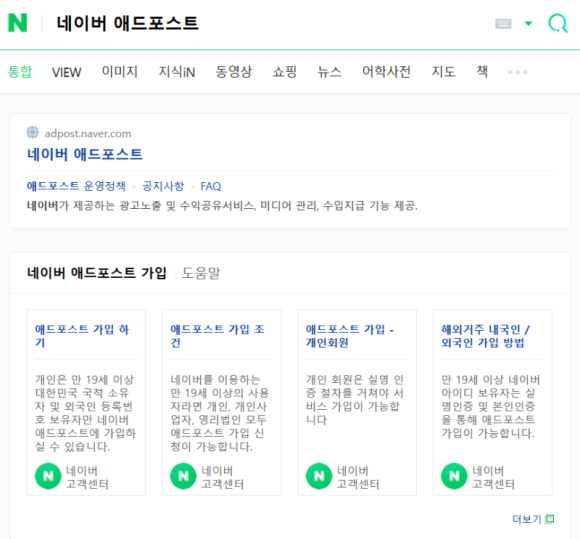Expand the search autocomplete dropdown arrow
Screen dimensions: 580x539
[528, 24]
